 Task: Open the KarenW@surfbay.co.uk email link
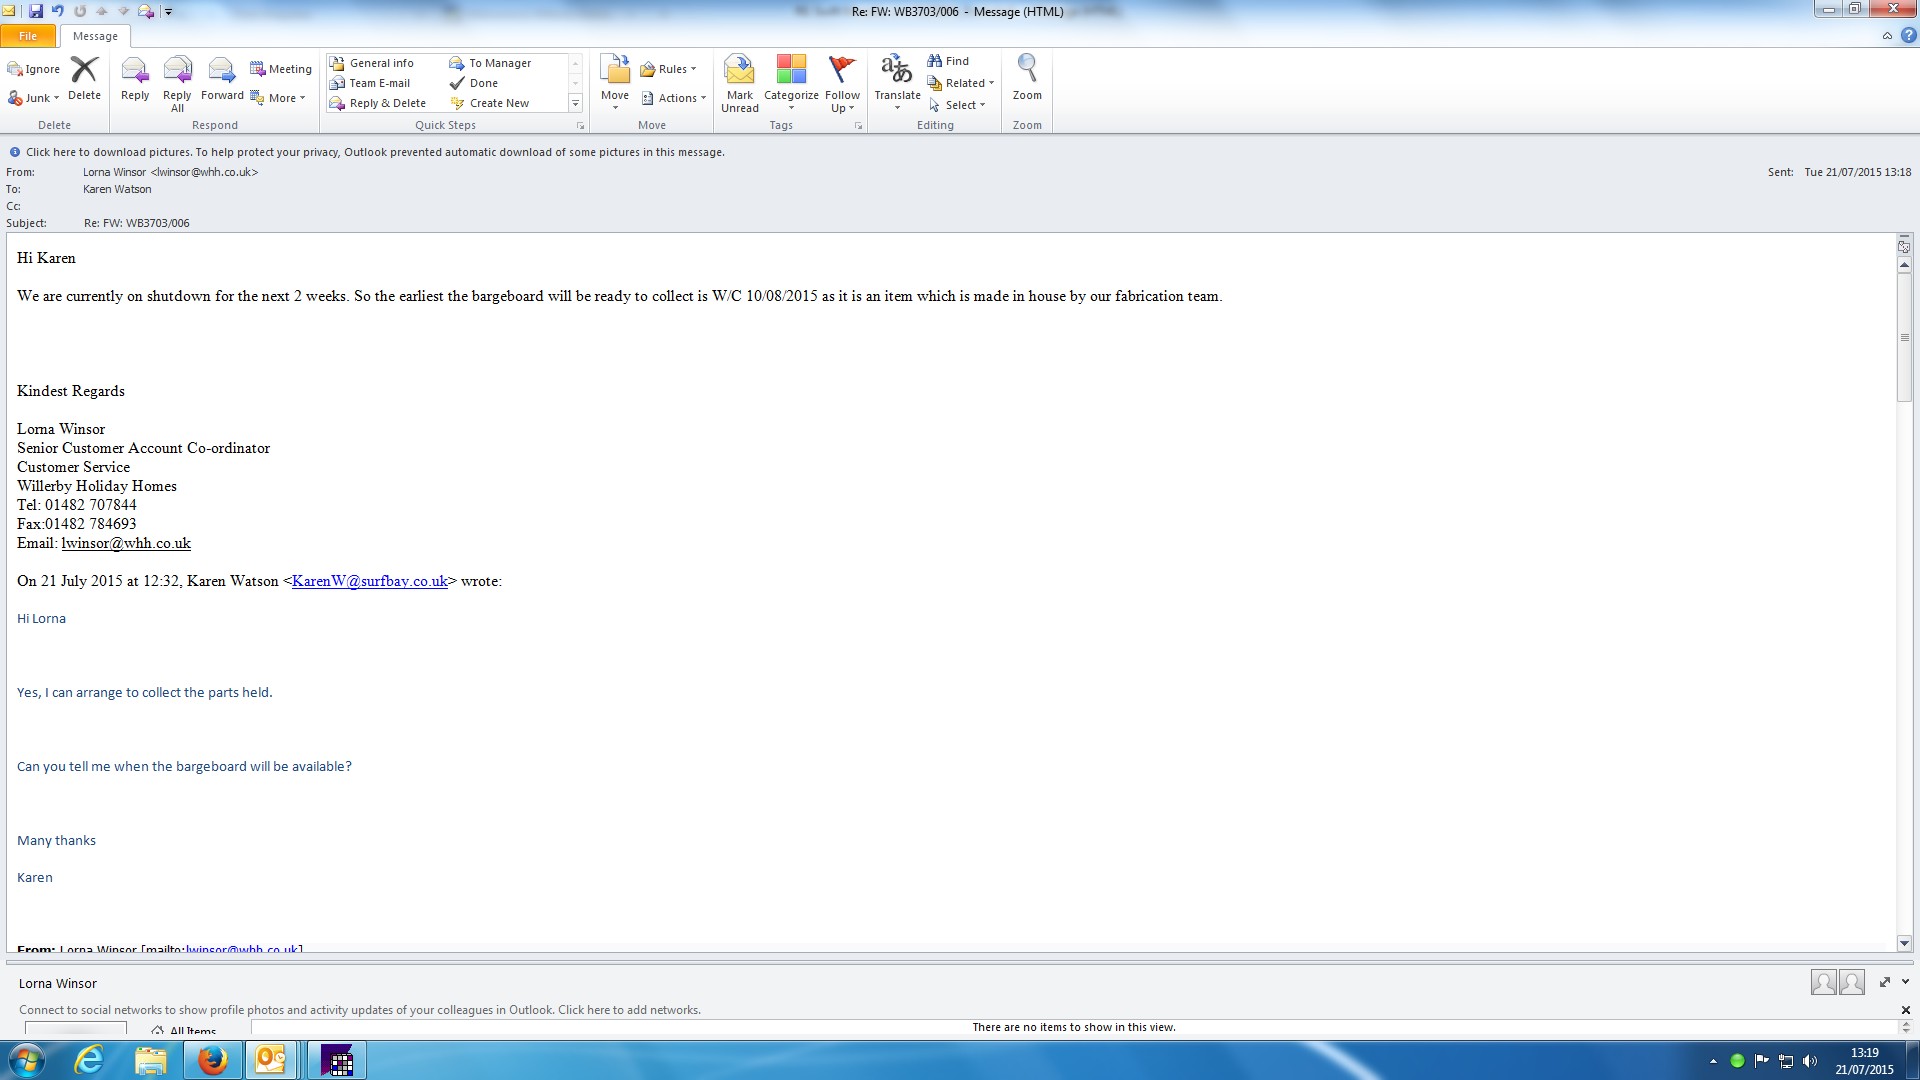click(369, 581)
